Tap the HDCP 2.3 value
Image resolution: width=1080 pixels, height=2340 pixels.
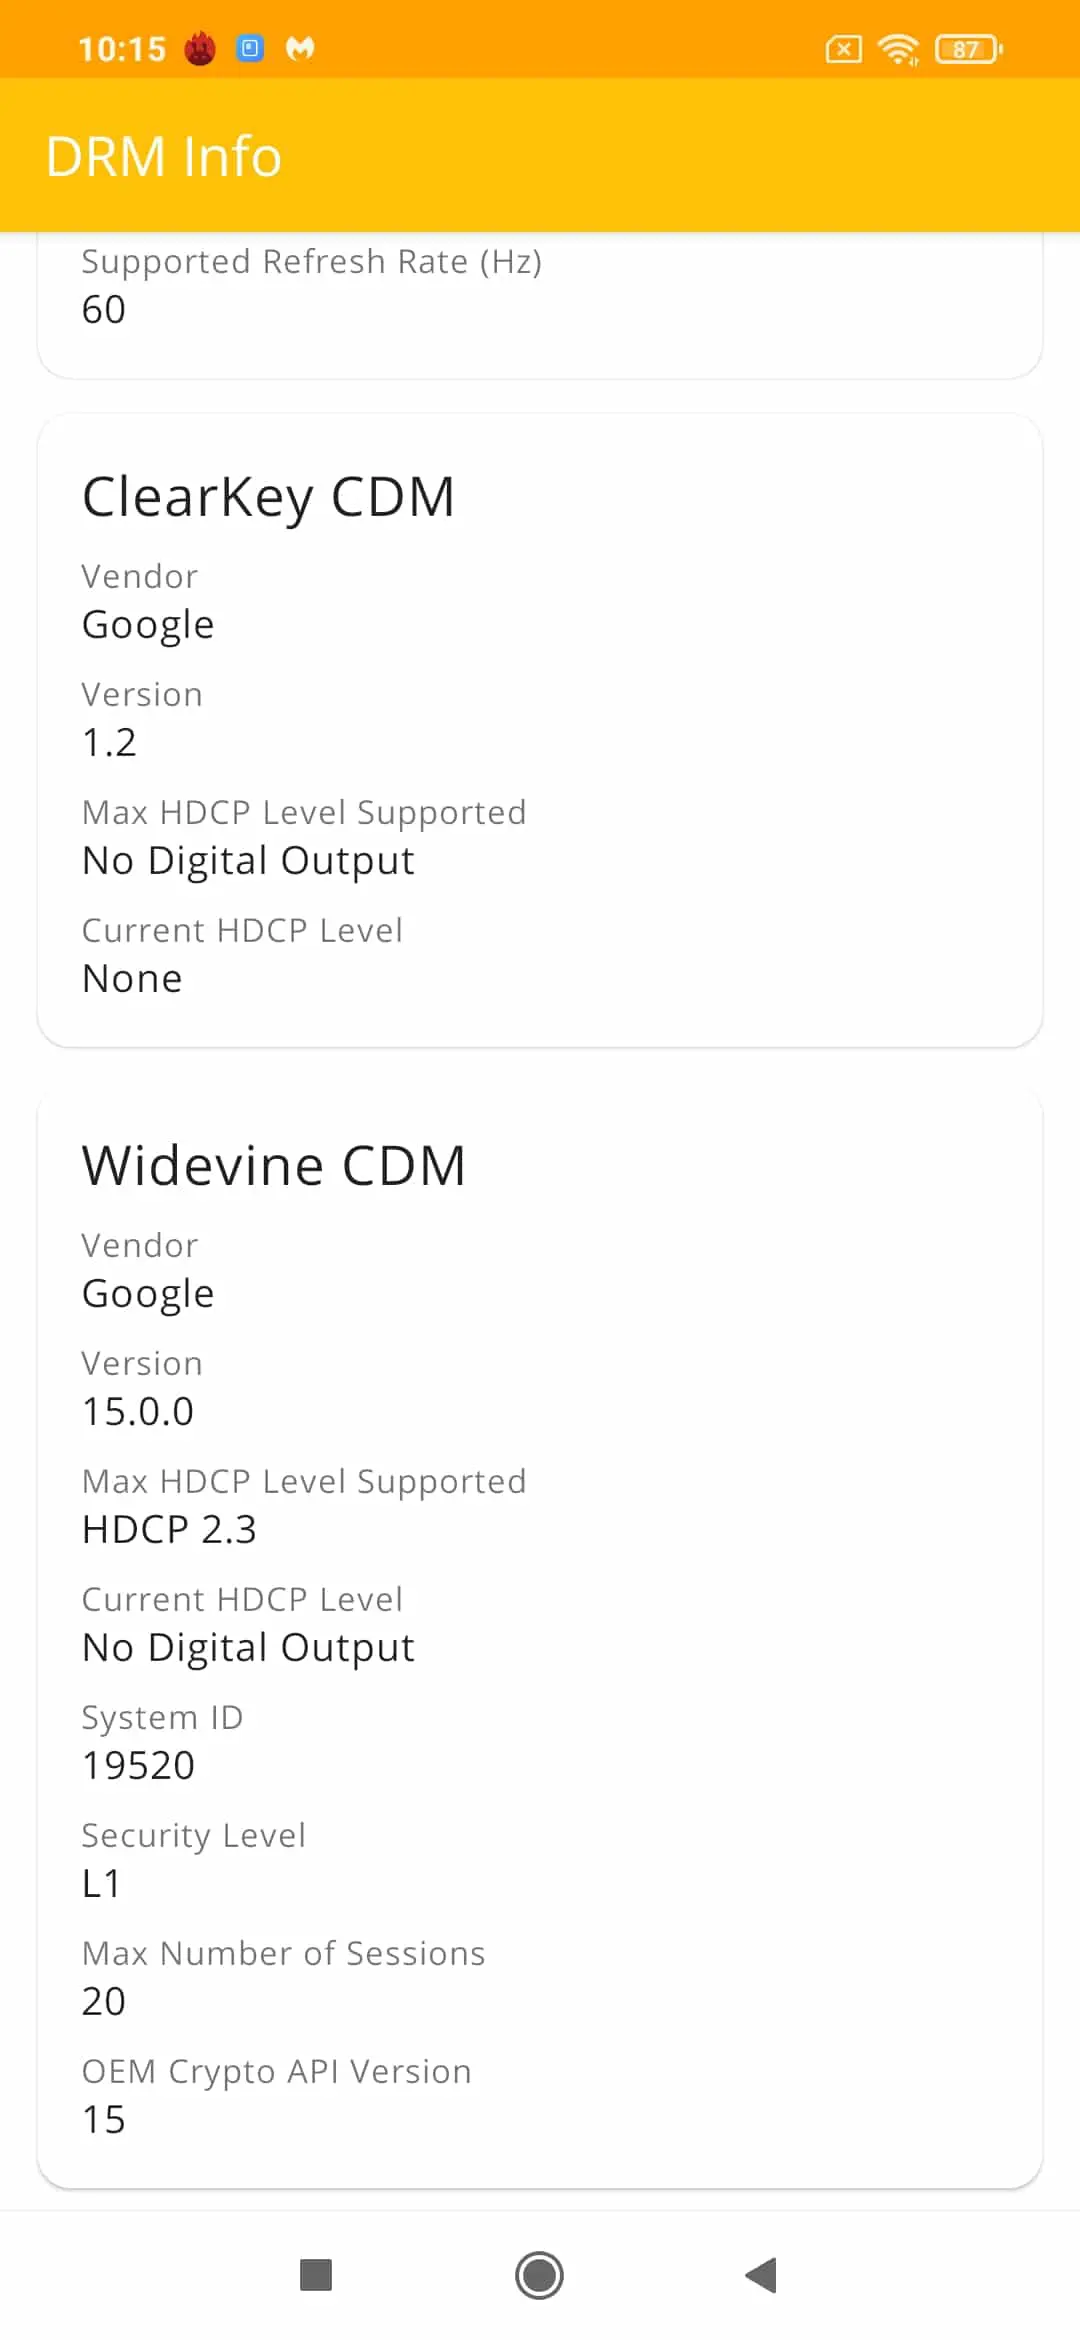point(170,1530)
